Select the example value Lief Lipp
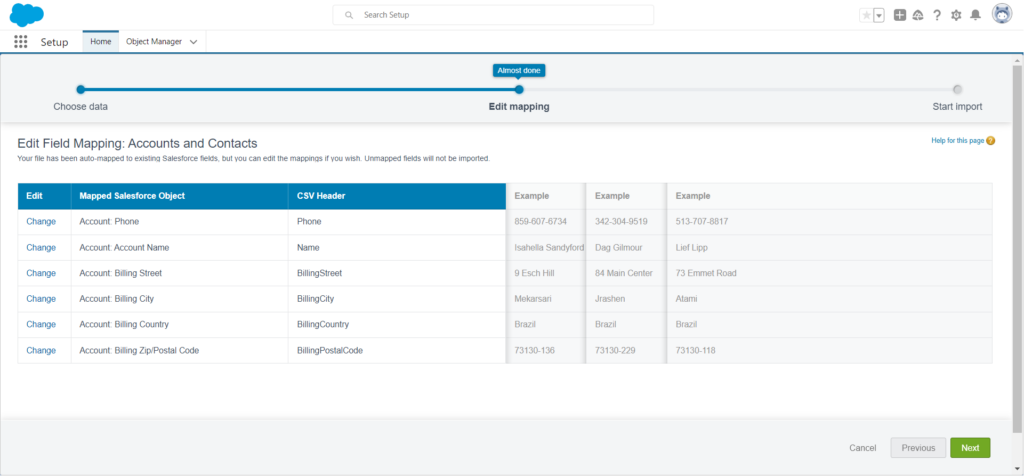 tap(692, 247)
